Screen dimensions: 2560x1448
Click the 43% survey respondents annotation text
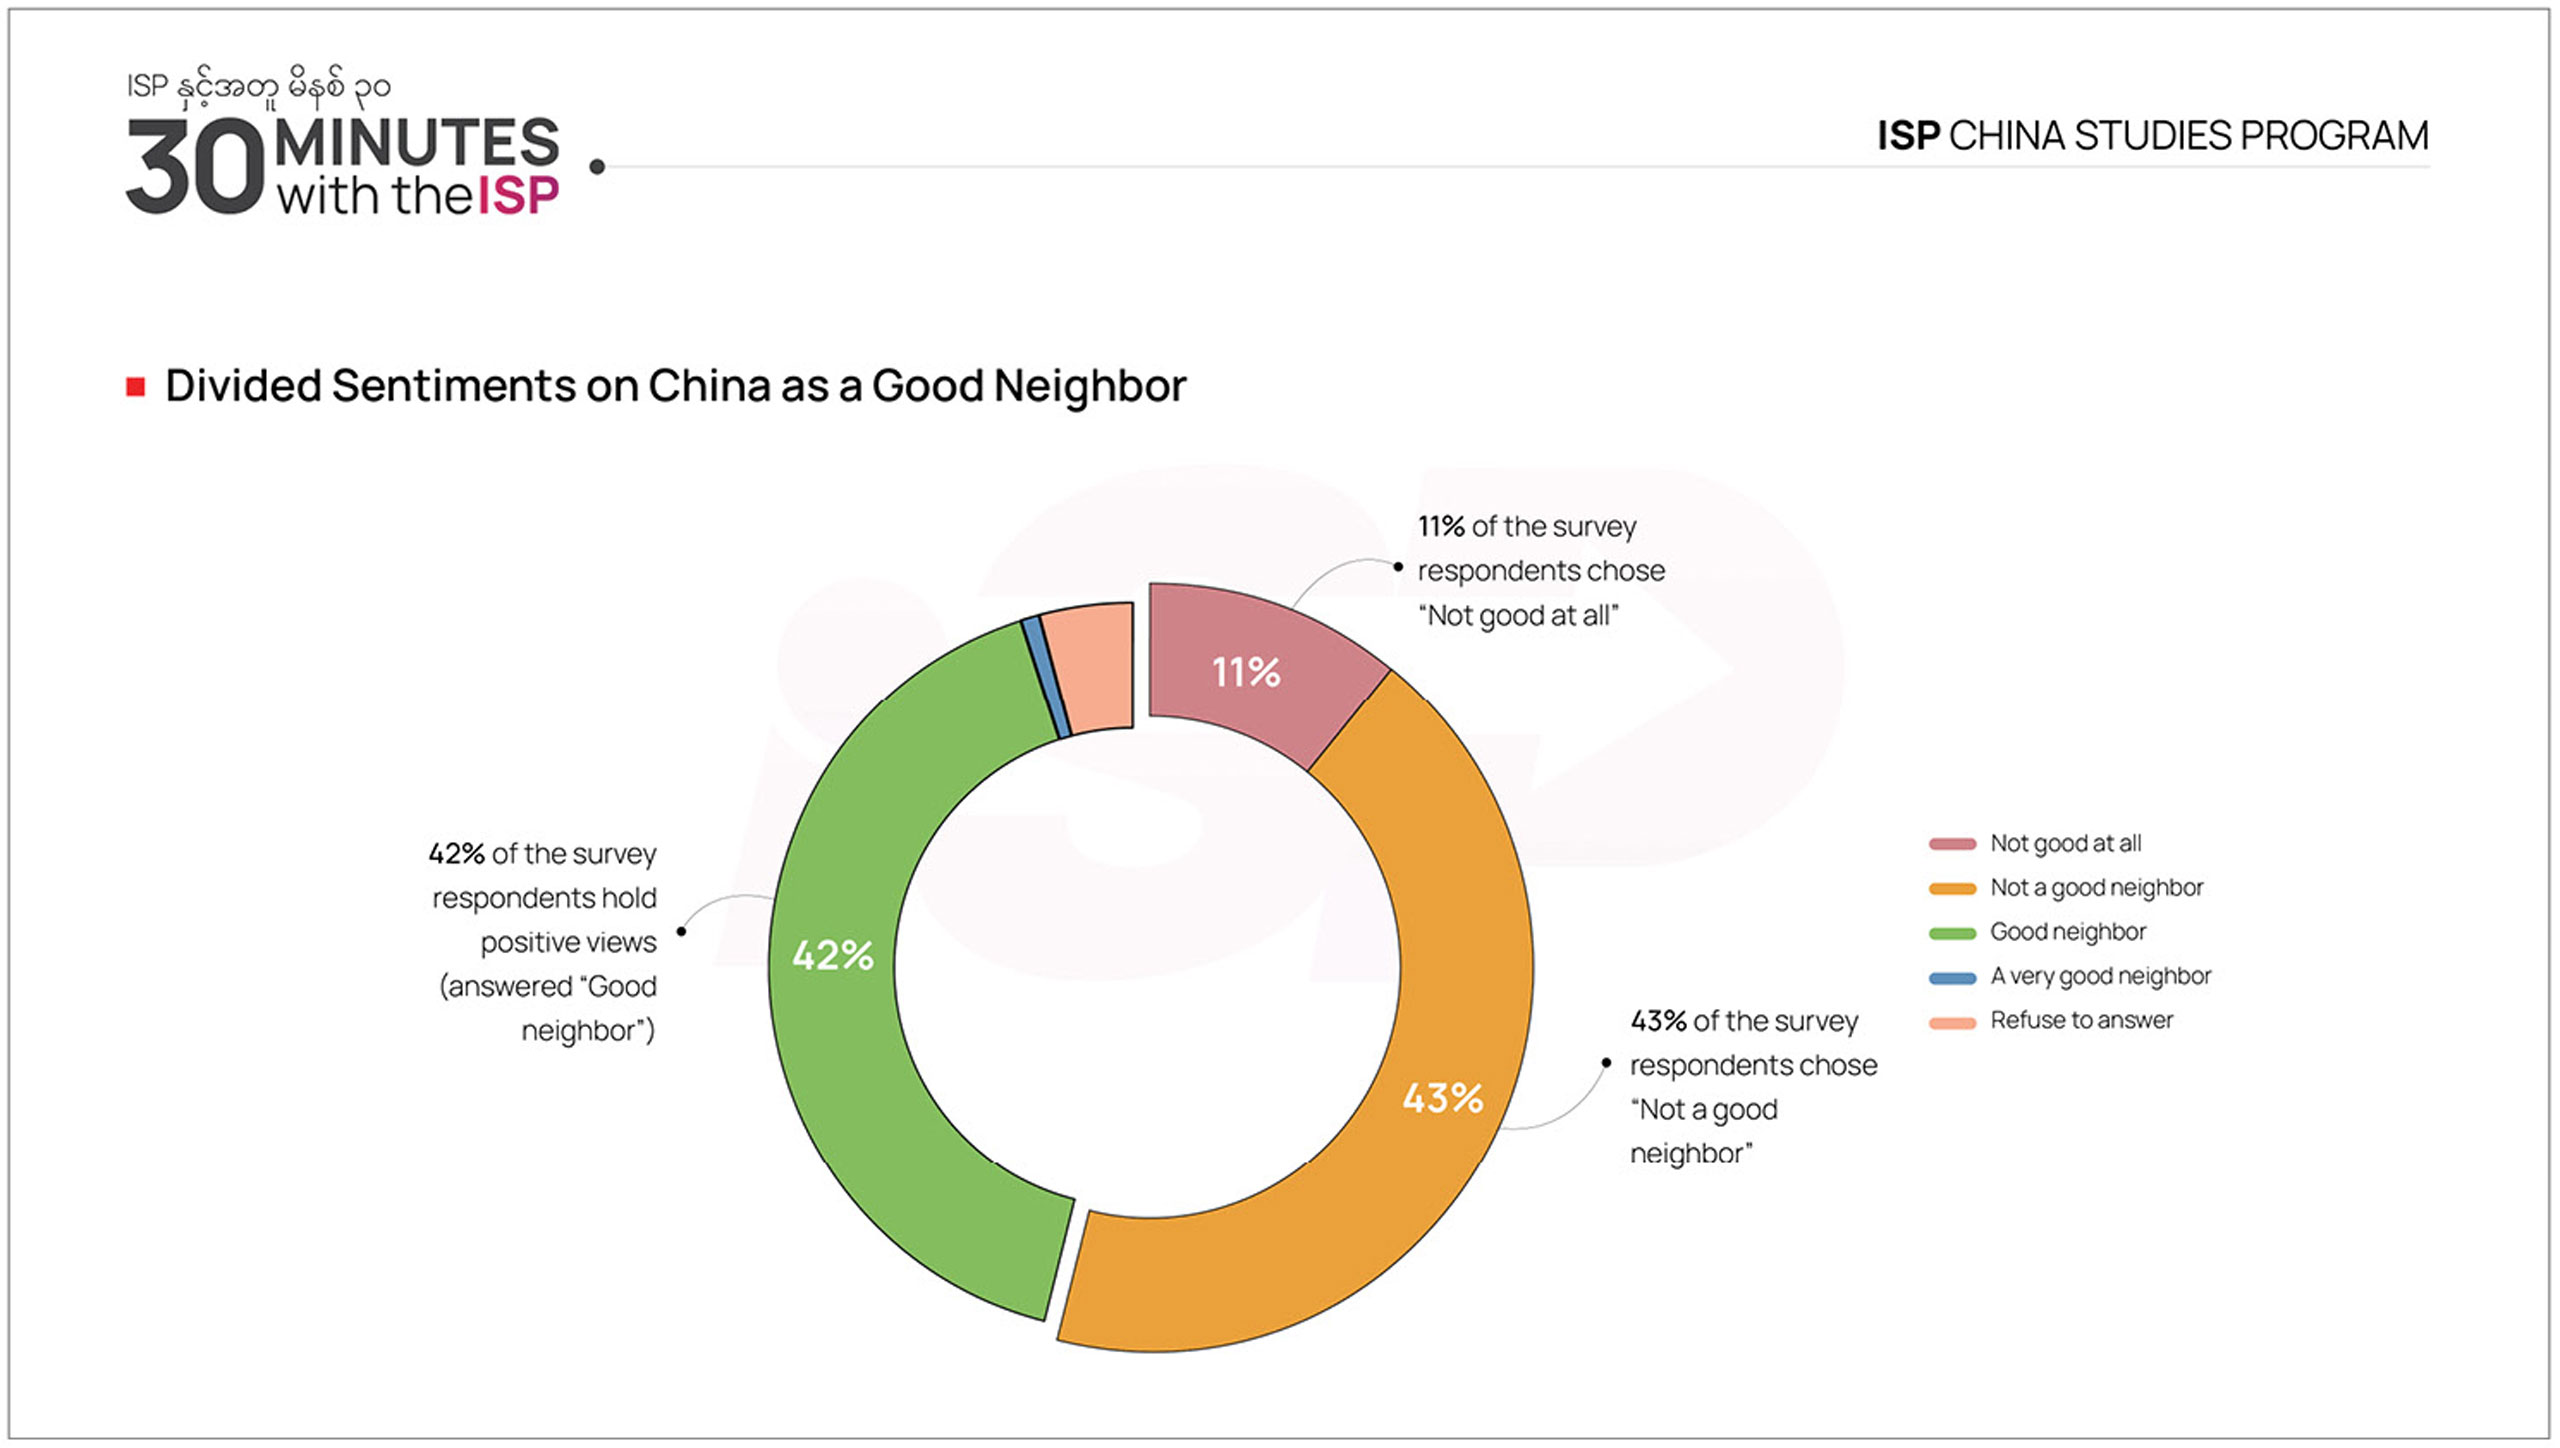point(1752,1087)
